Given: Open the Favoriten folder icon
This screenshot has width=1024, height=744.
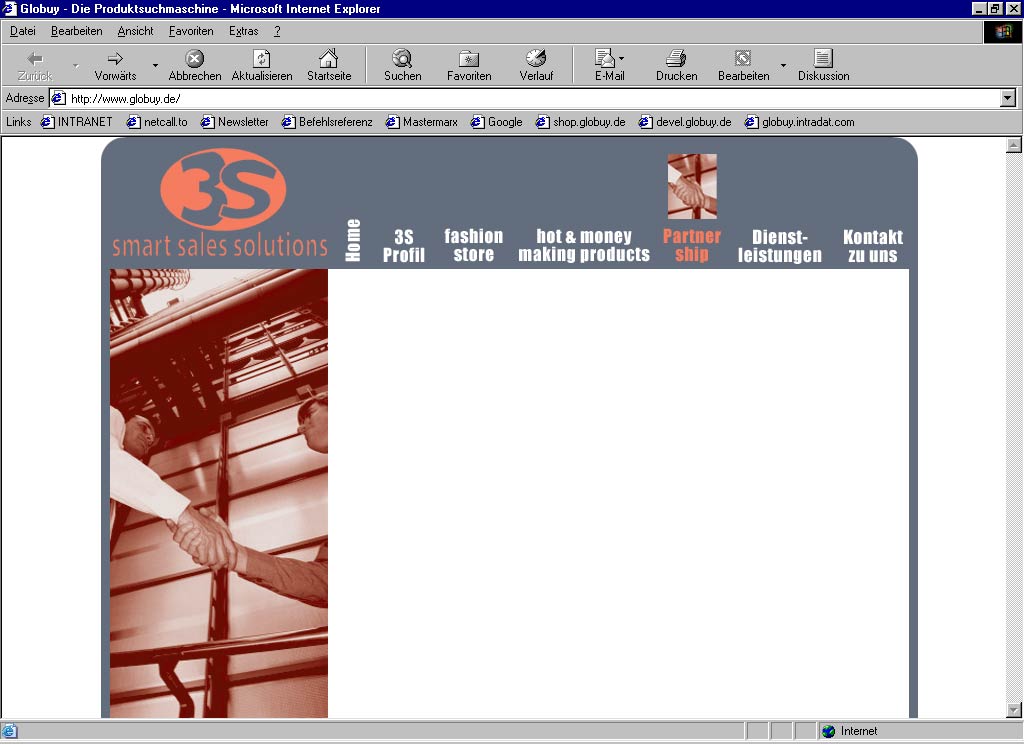Looking at the screenshot, I should pos(469,59).
